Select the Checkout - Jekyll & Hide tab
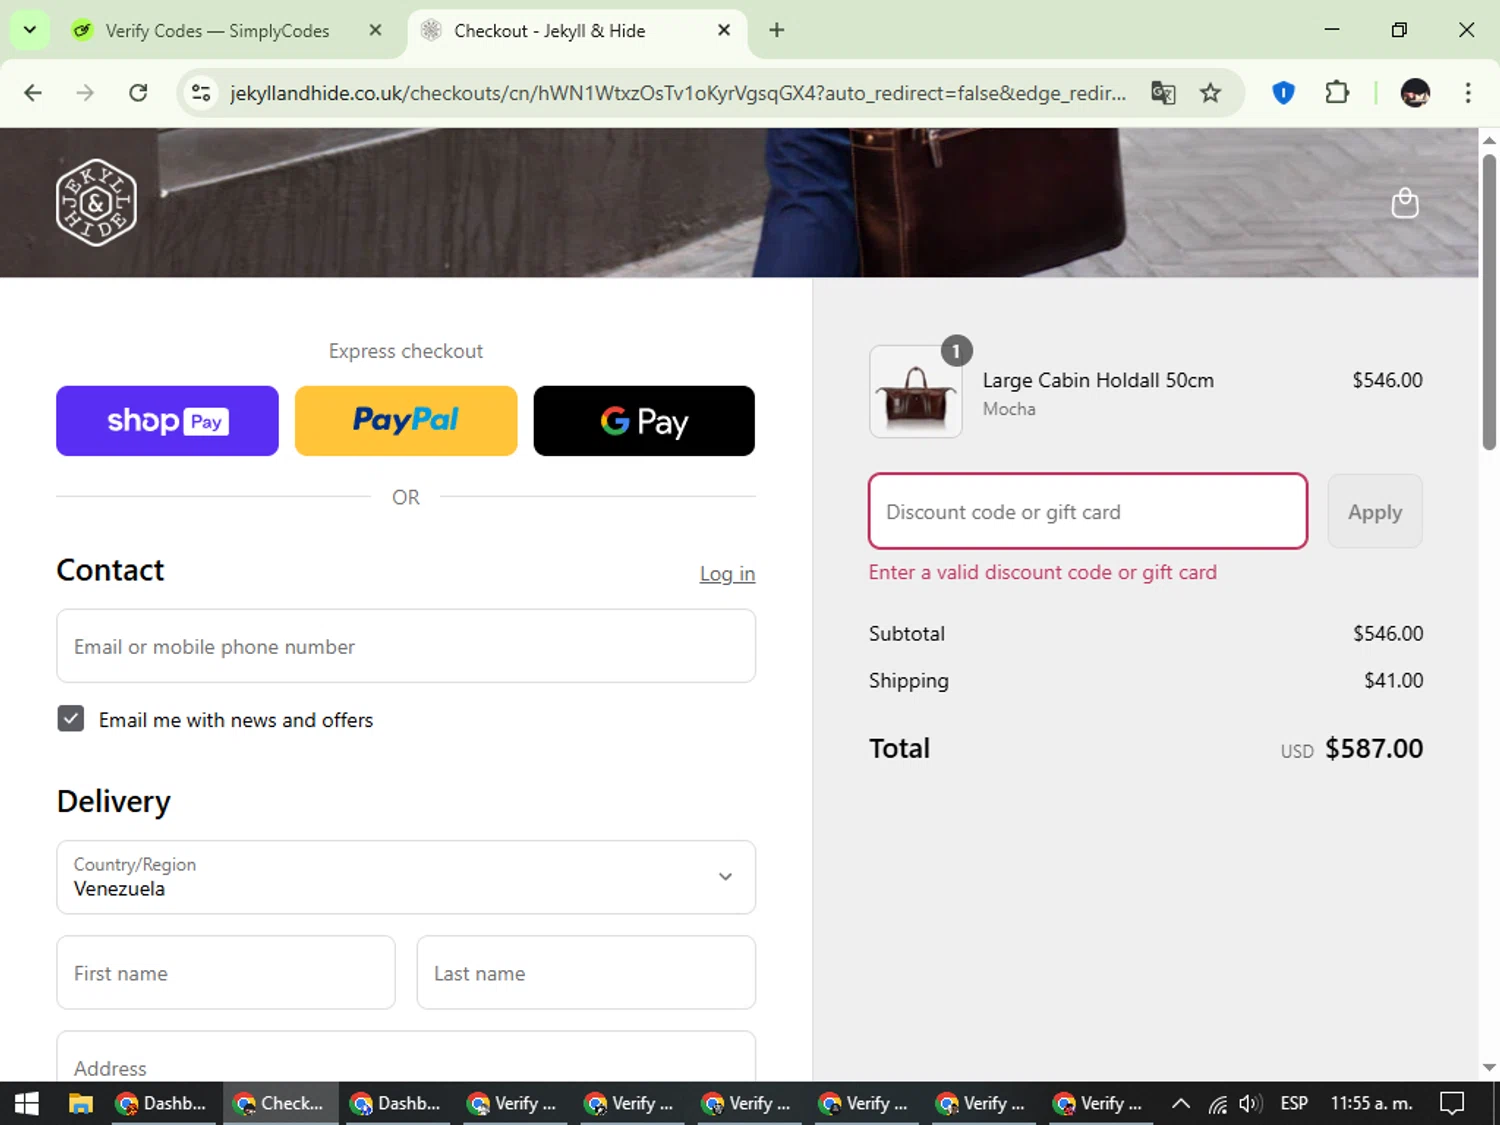The image size is (1500, 1125). click(x=577, y=30)
